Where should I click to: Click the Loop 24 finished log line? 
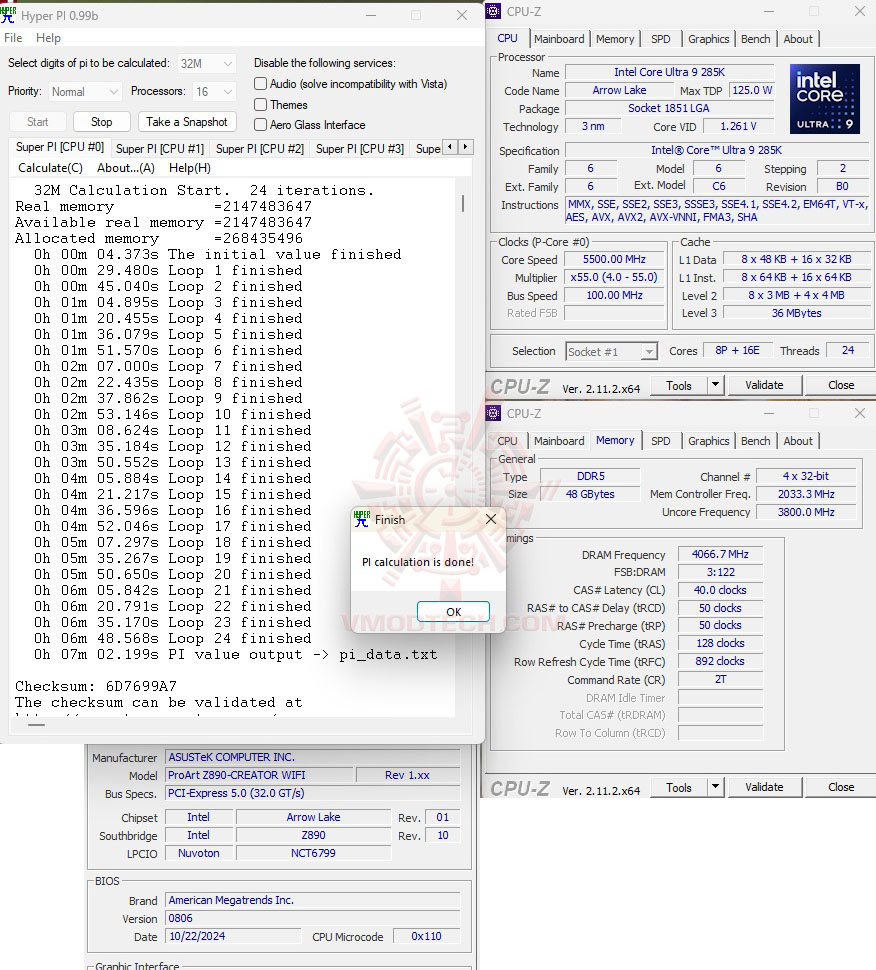coord(173,638)
